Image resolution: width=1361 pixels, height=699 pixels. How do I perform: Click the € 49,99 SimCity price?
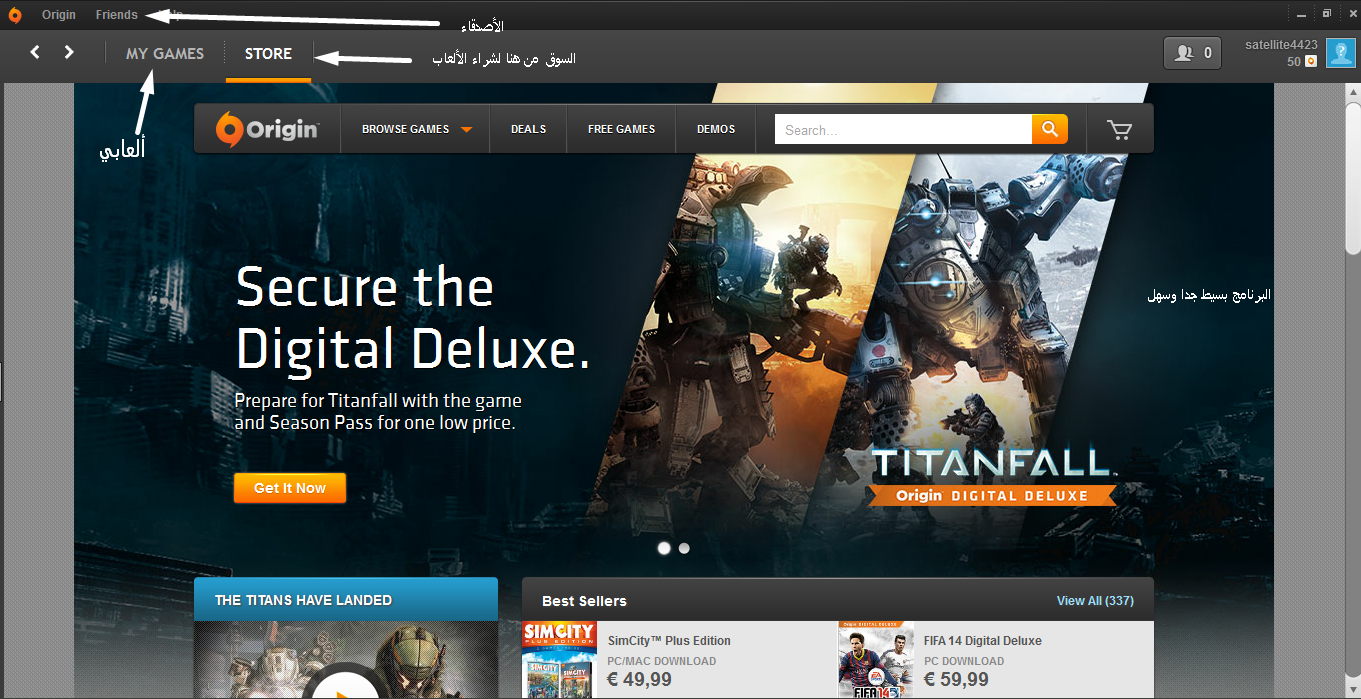640,680
